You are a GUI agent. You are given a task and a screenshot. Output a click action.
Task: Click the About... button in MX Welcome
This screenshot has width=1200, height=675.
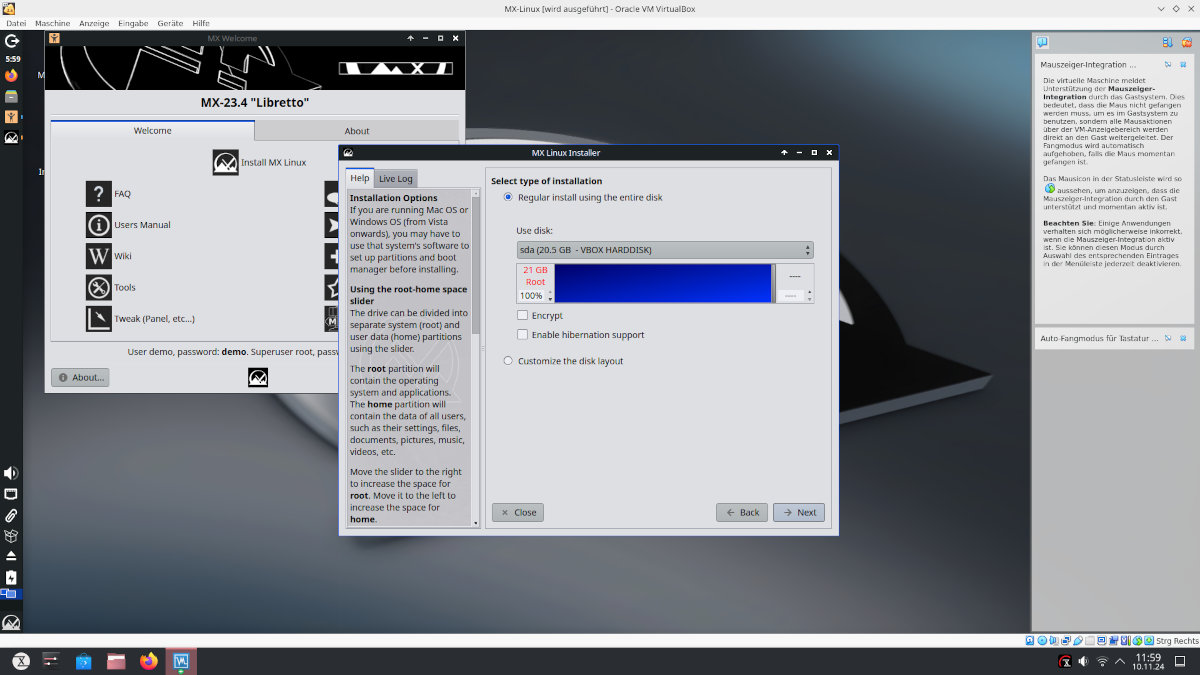pos(80,378)
